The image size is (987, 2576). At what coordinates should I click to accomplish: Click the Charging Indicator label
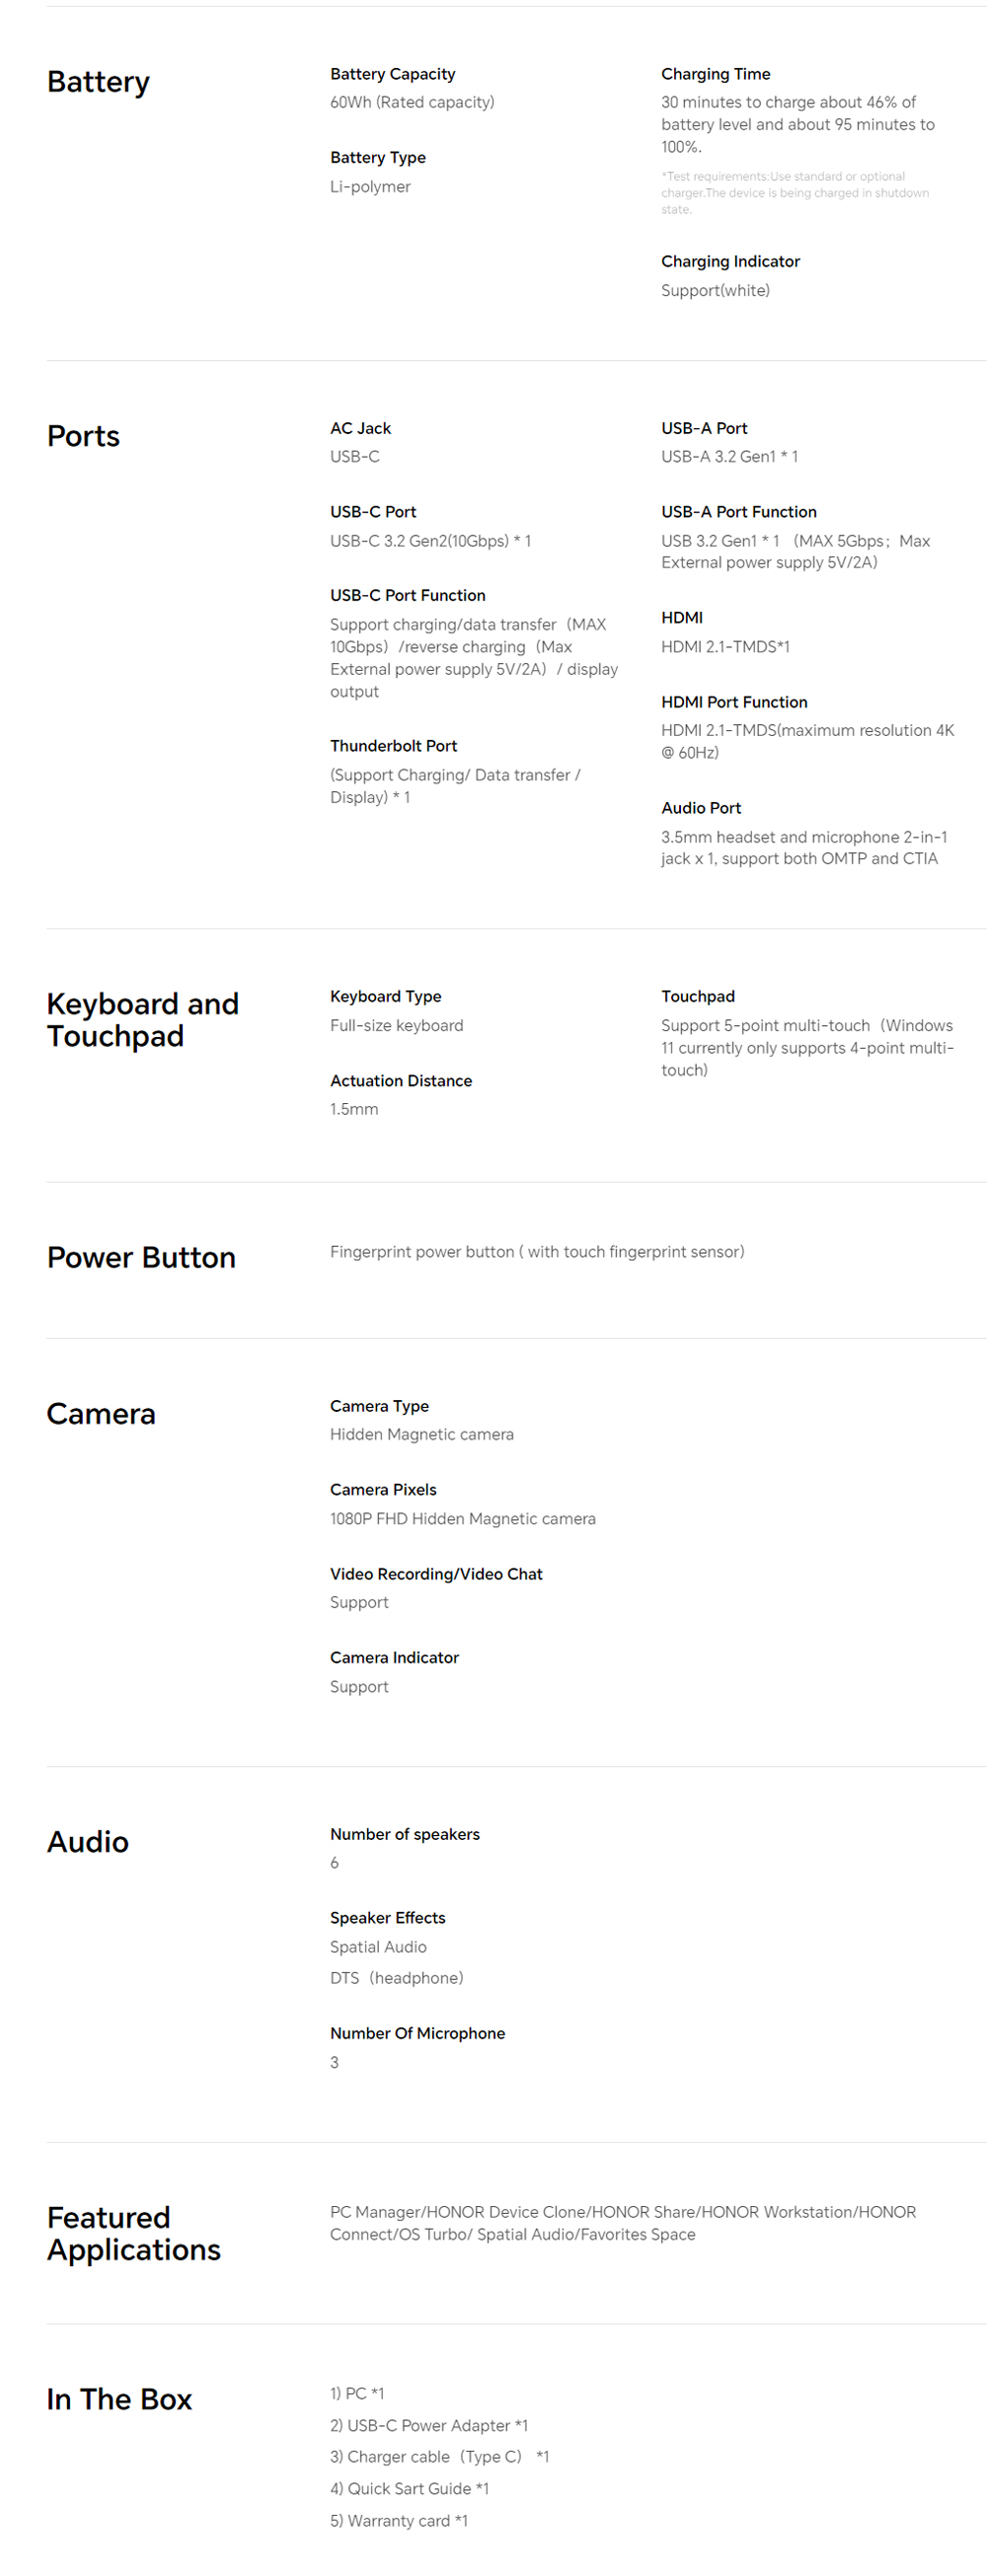point(730,261)
